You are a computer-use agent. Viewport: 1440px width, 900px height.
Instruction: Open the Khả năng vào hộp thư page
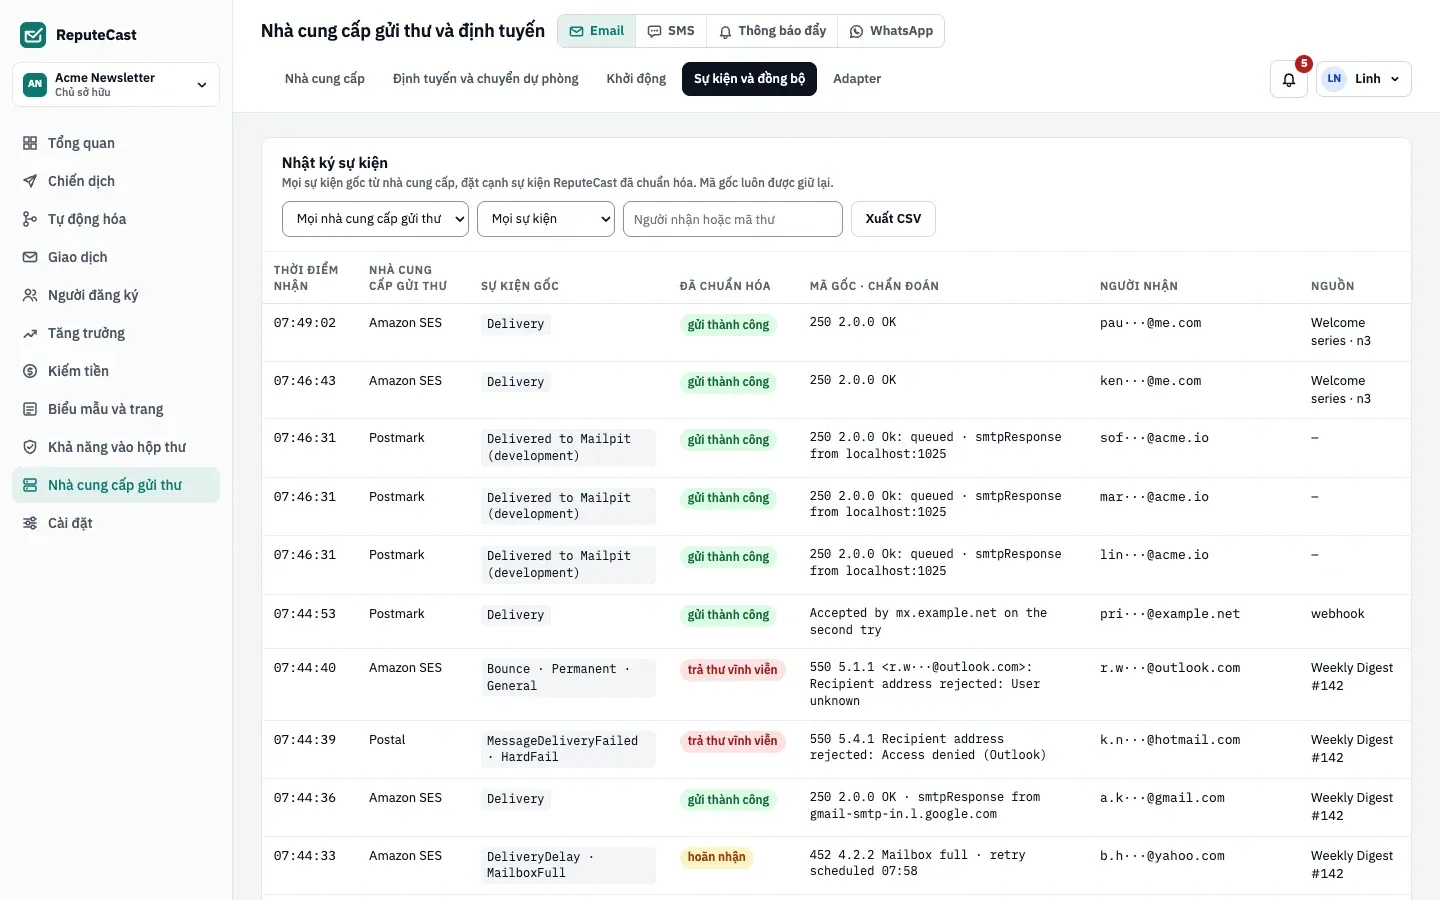pos(116,447)
